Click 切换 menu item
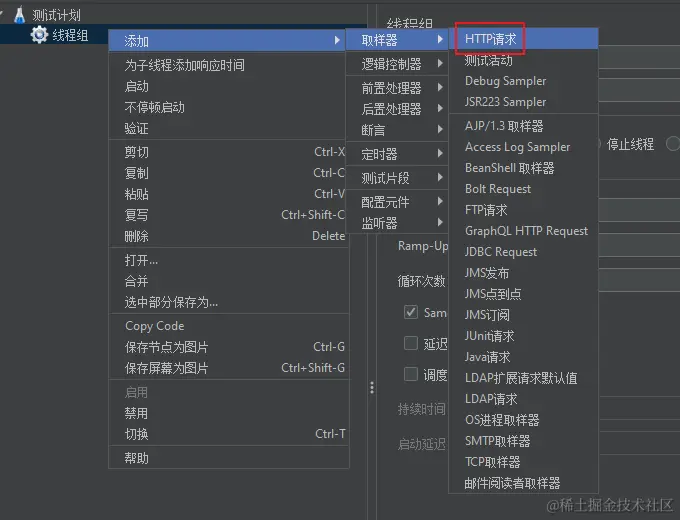Image resolution: width=680 pixels, height=520 pixels. click(x=229, y=434)
